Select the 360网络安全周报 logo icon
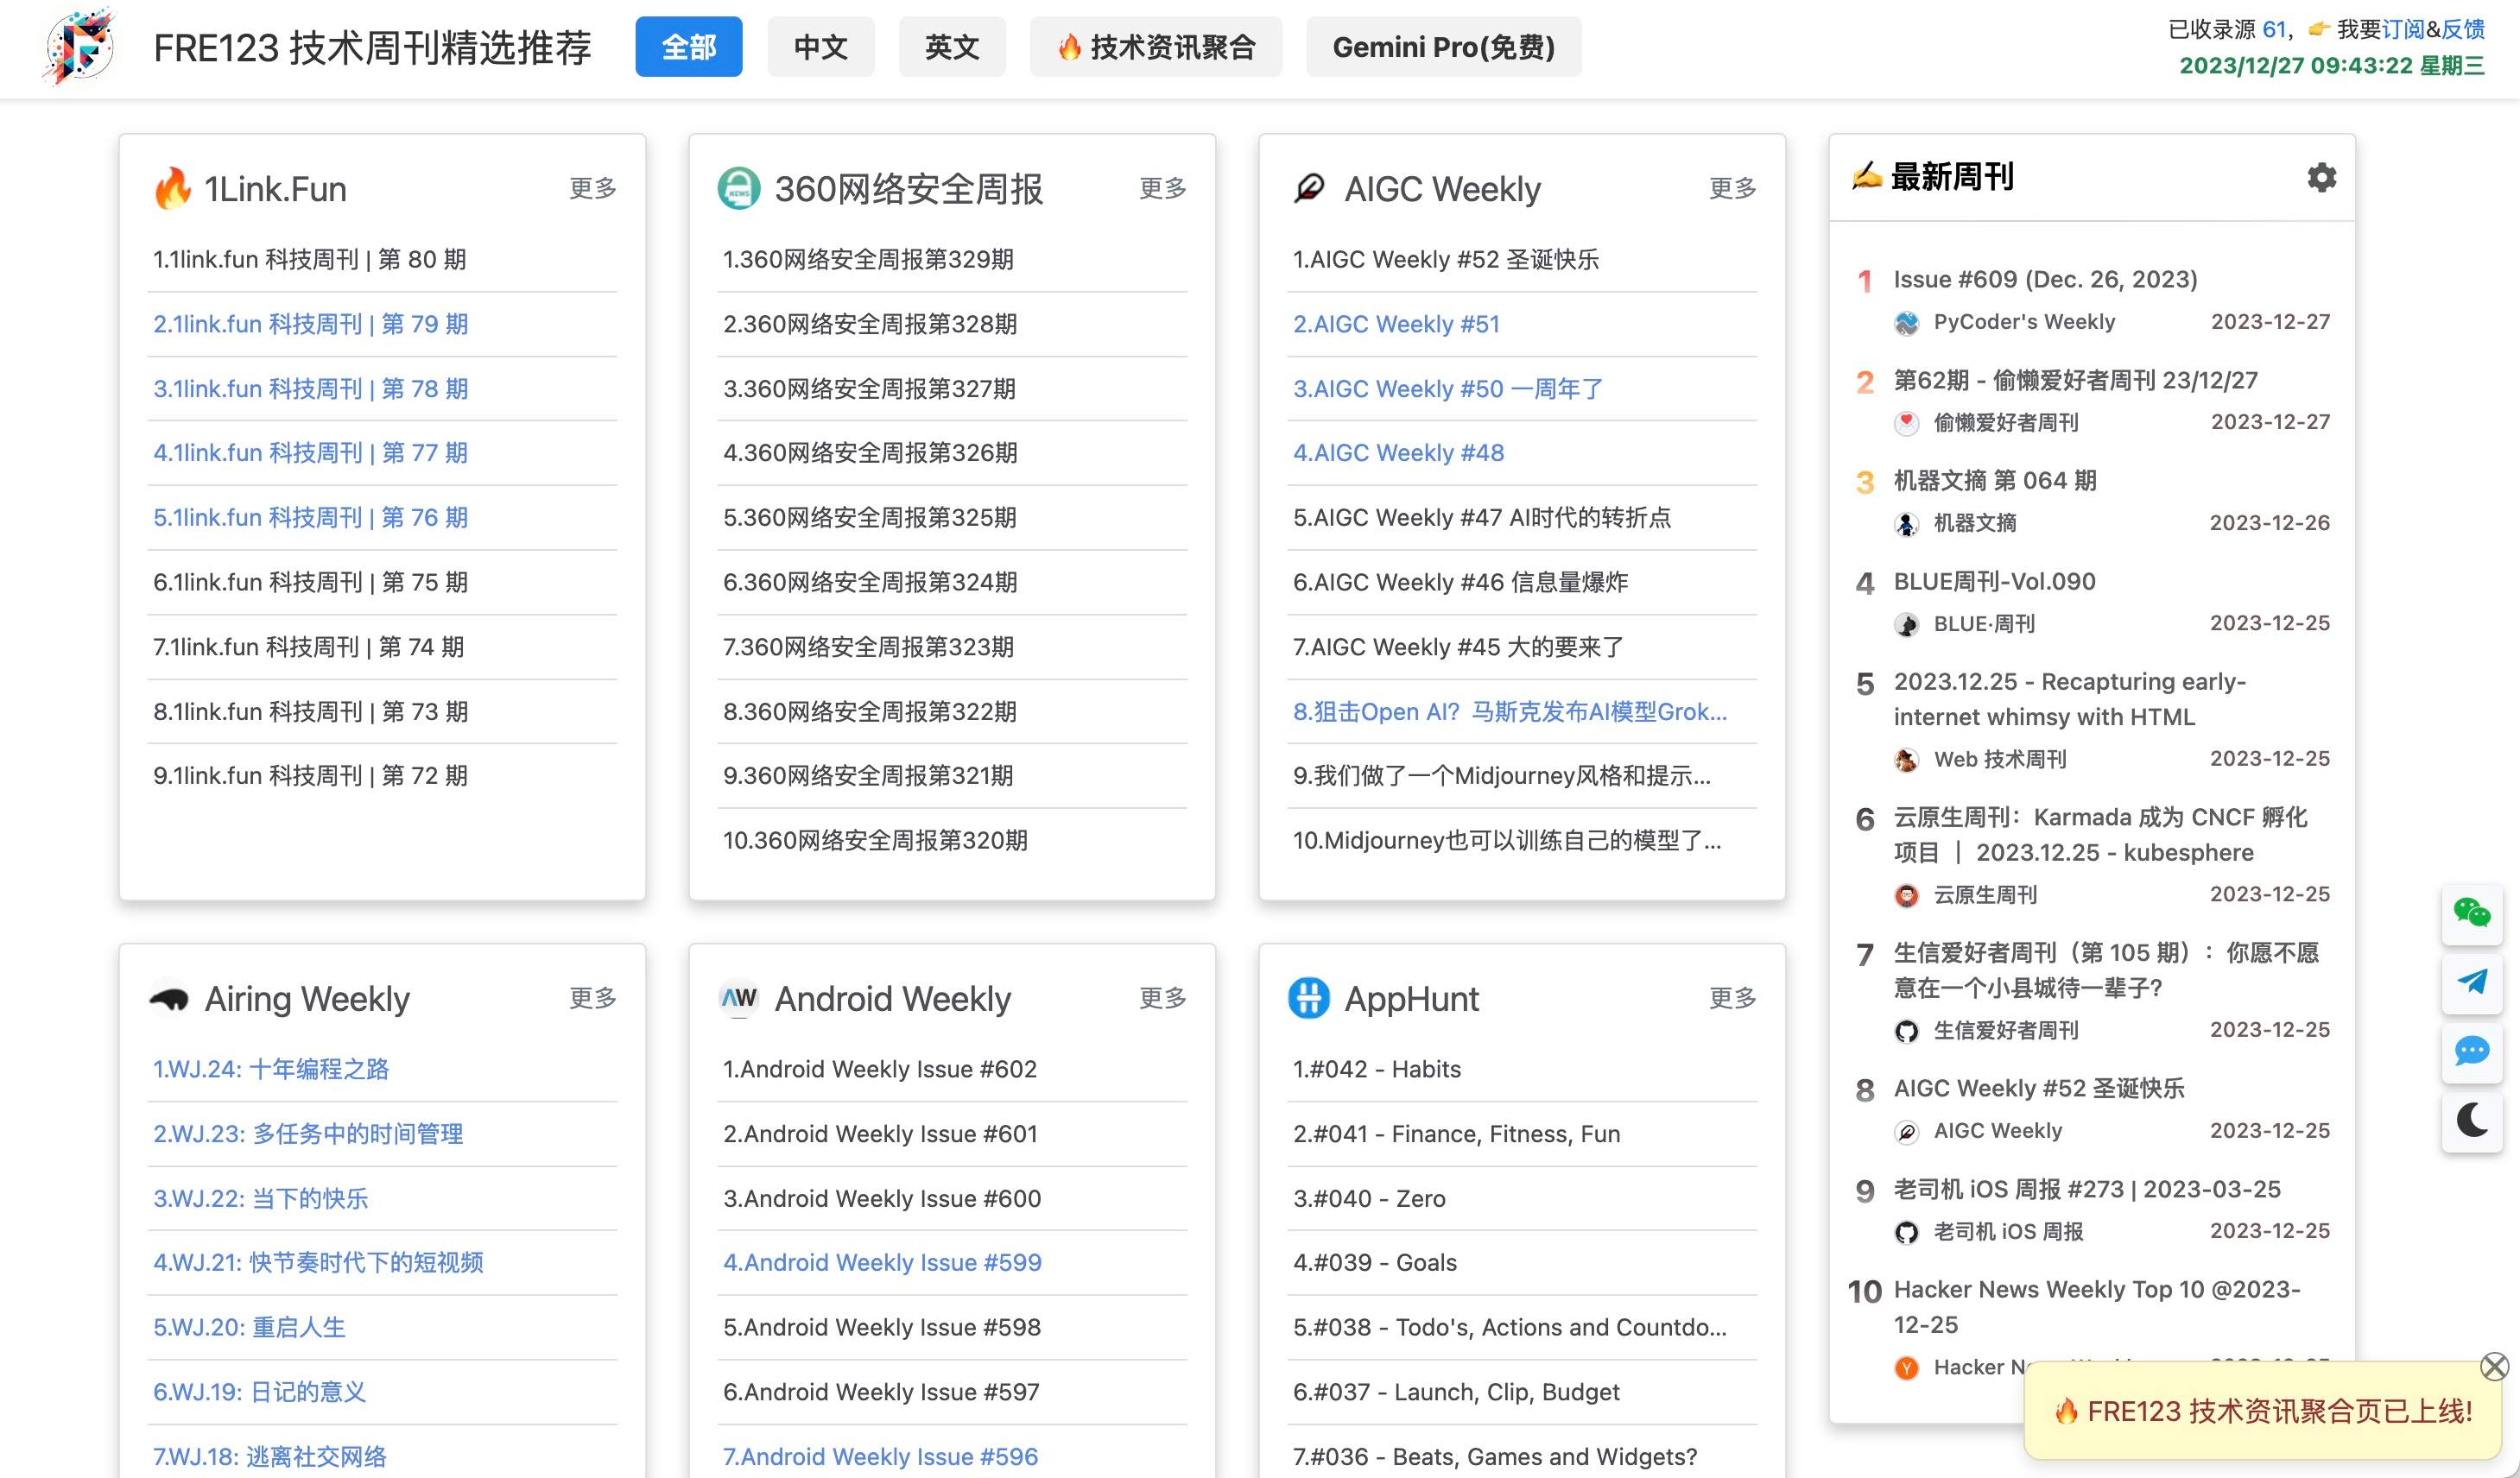2520x1478 pixels. coord(739,188)
